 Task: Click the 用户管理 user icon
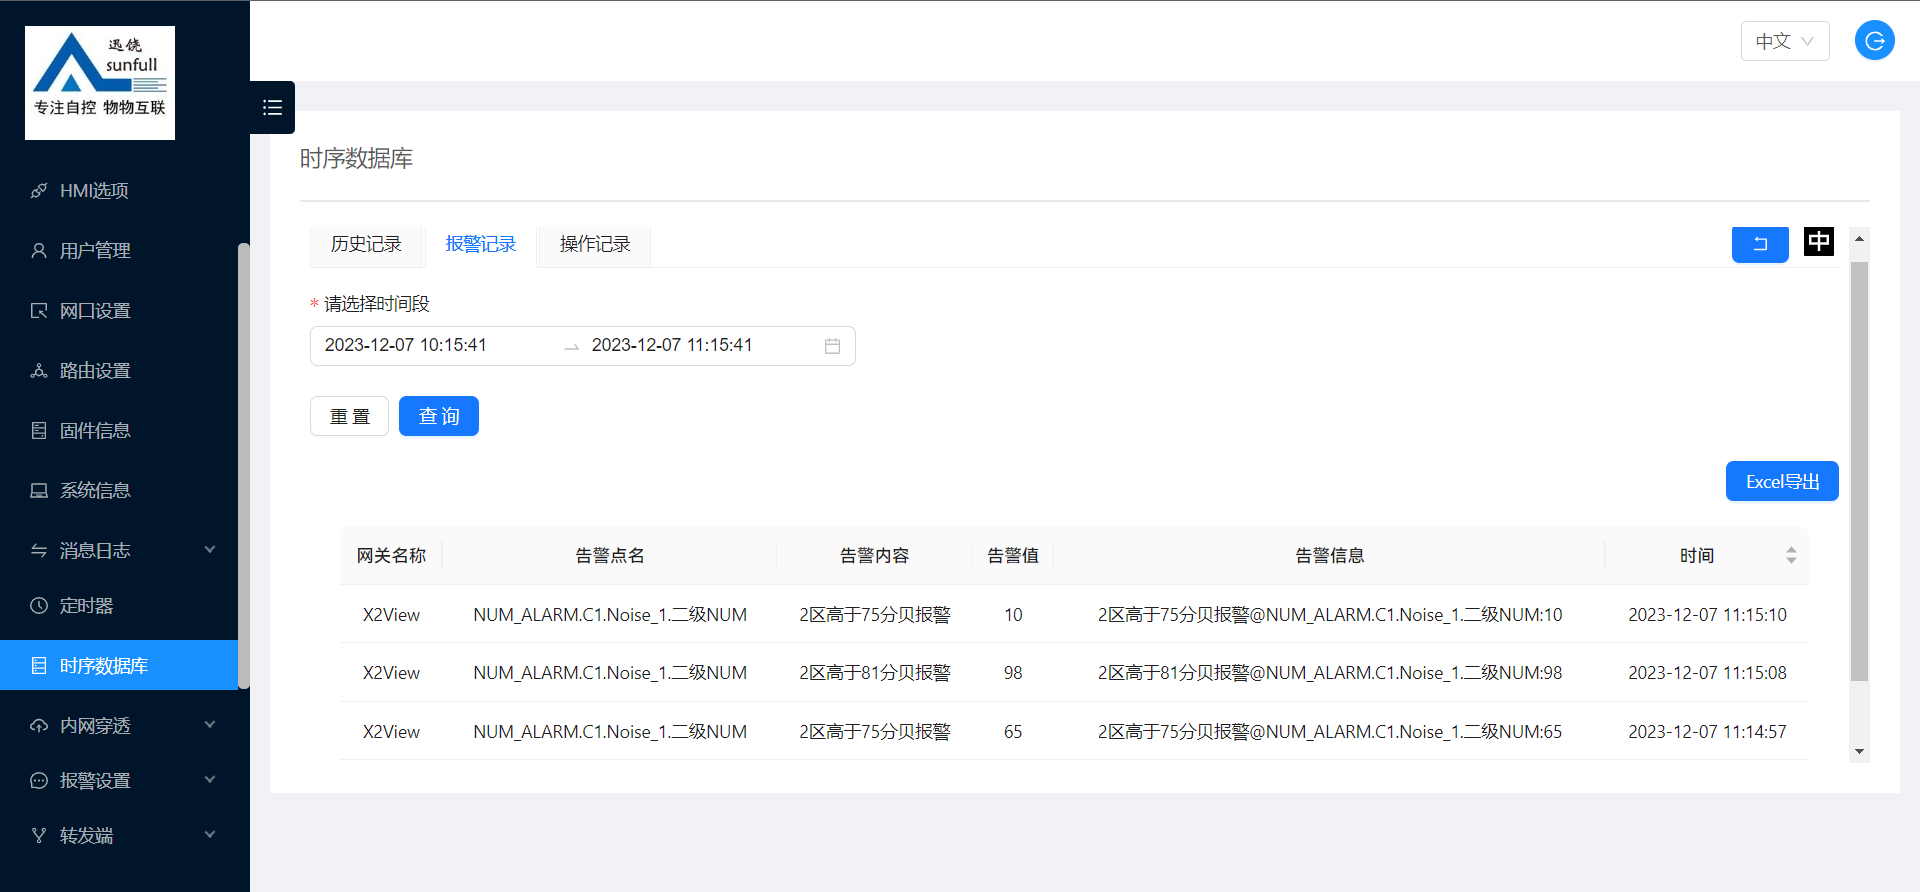[39, 250]
